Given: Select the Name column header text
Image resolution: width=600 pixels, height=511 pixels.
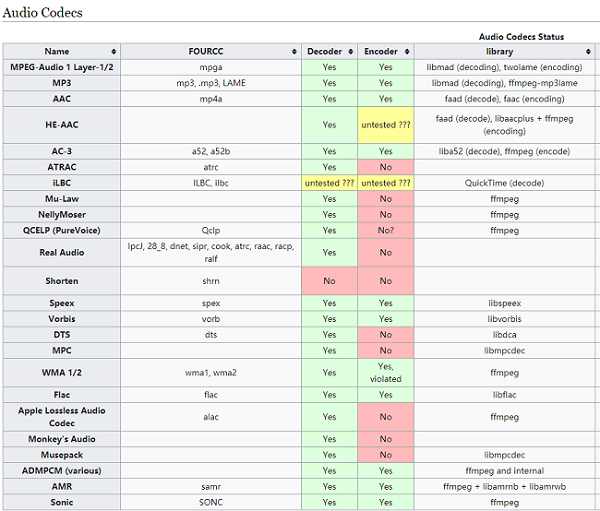Looking at the screenshot, I should pos(57,51).
